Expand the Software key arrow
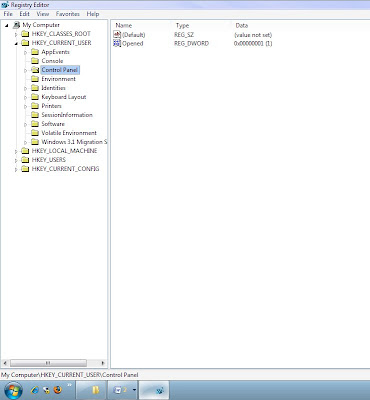Screen dimensions: 370x400 [25, 124]
